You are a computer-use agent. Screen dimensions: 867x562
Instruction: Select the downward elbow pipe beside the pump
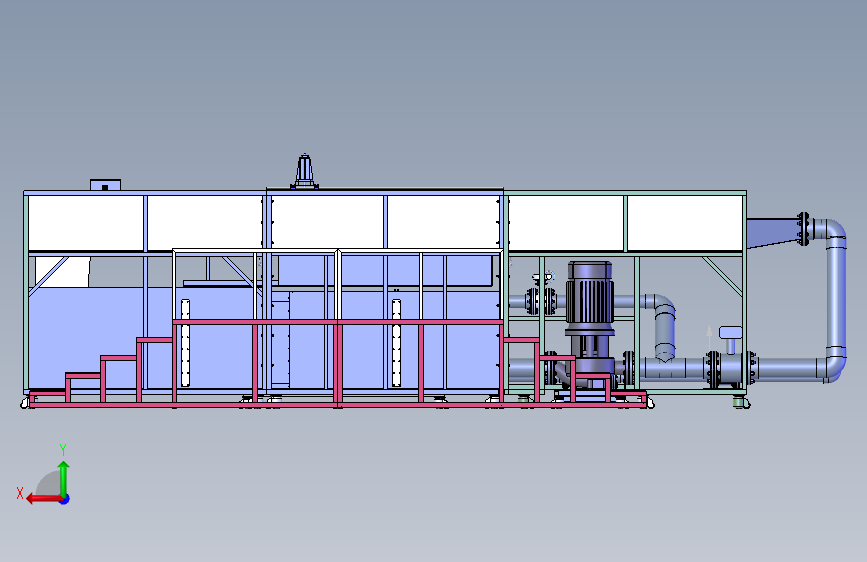pos(663,327)
